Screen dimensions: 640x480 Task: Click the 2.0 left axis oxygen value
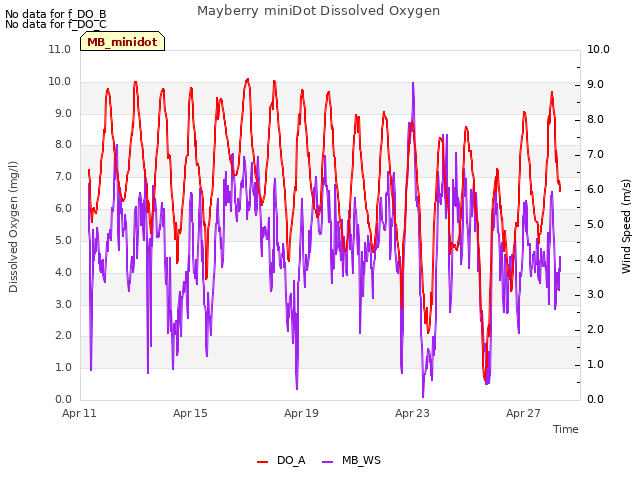(x=64, y=336)
